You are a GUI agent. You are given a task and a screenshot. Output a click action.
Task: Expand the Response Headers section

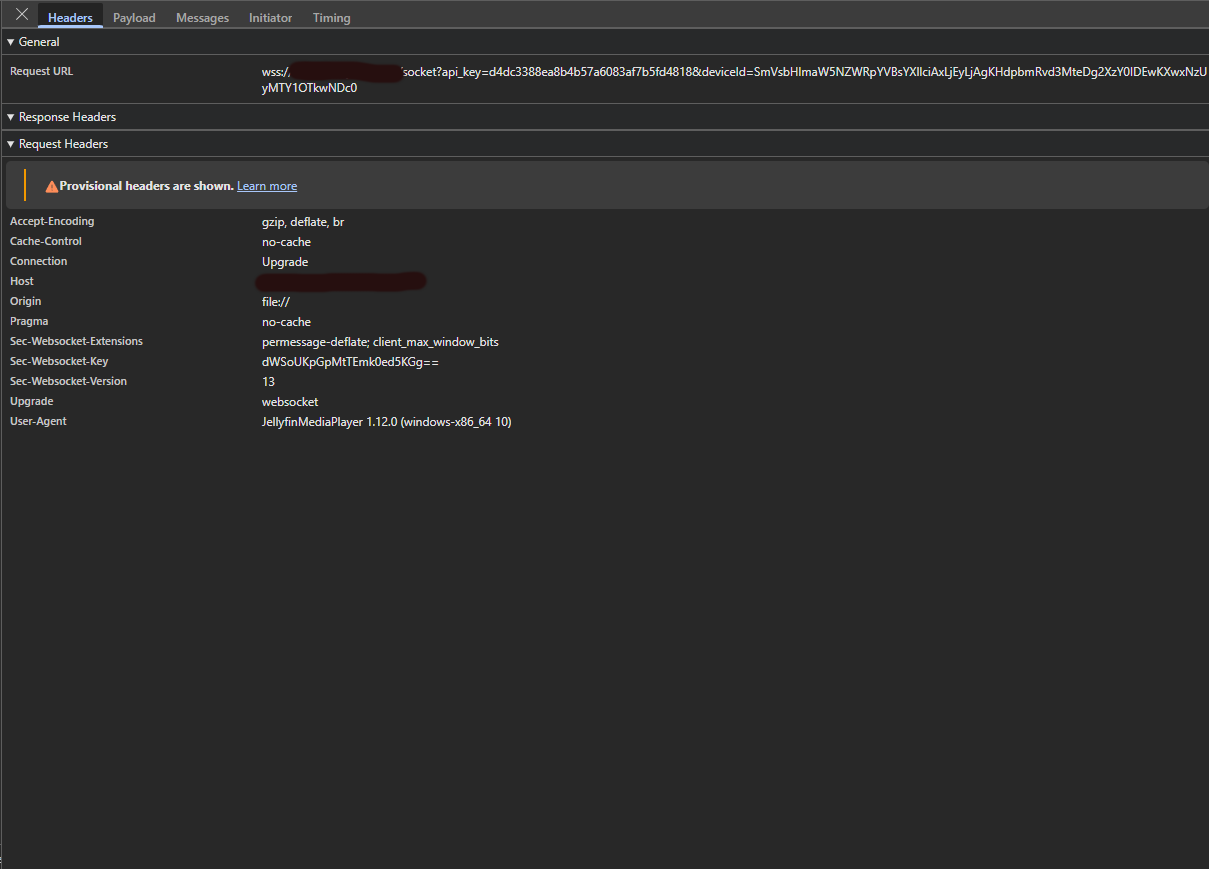pos(60,117)
